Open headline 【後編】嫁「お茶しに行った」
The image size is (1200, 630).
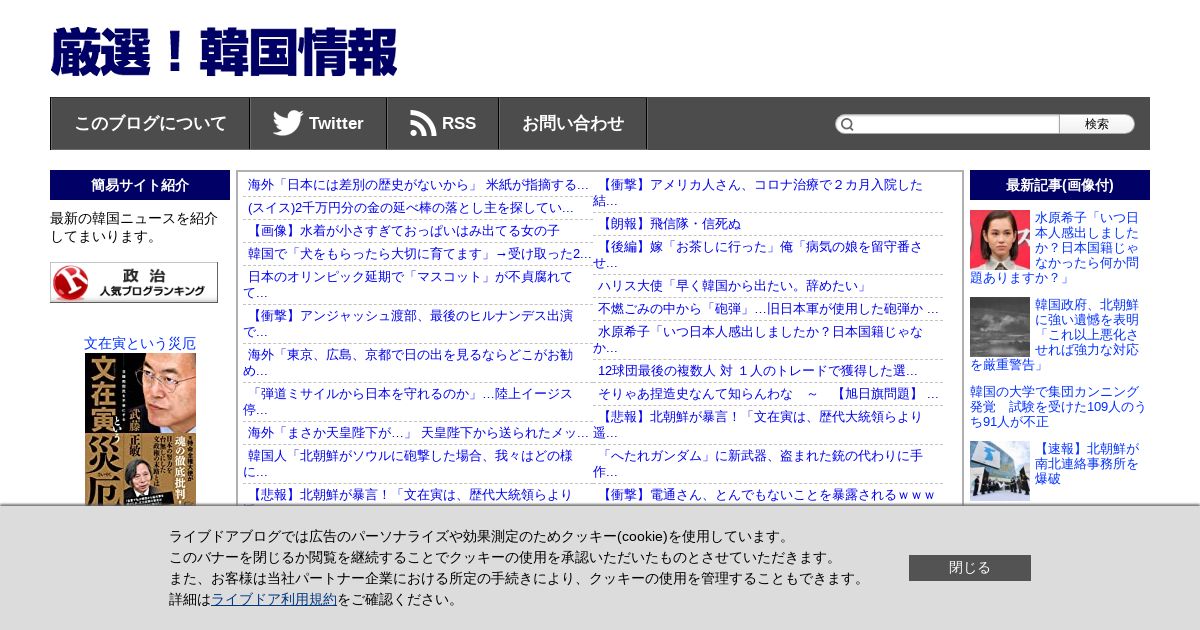[x=758, y=255]
